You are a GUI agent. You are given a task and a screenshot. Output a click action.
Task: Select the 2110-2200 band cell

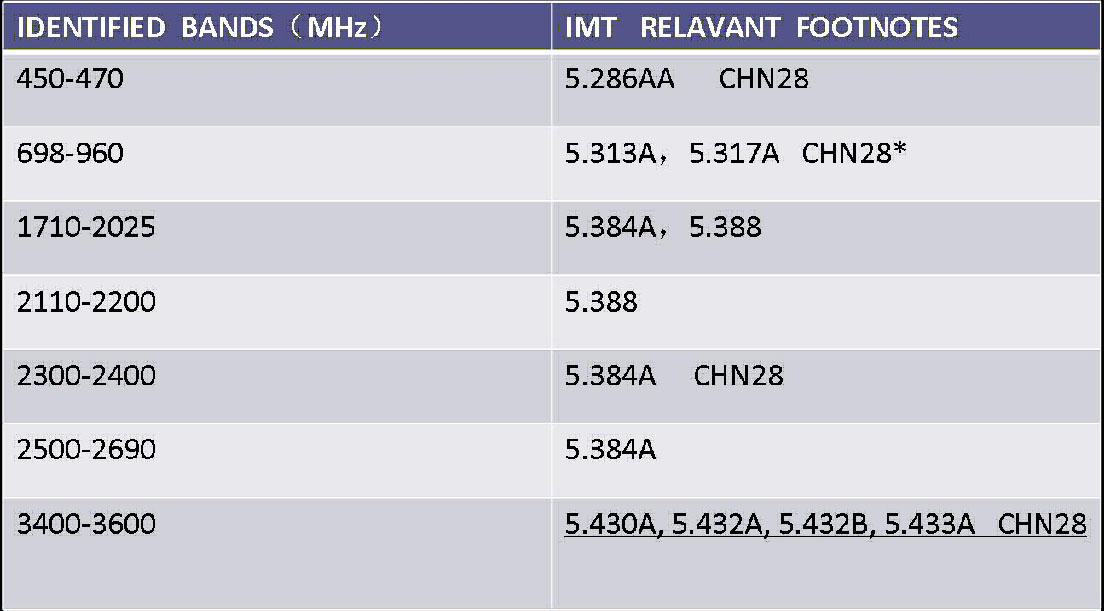[x=277, y=312]
